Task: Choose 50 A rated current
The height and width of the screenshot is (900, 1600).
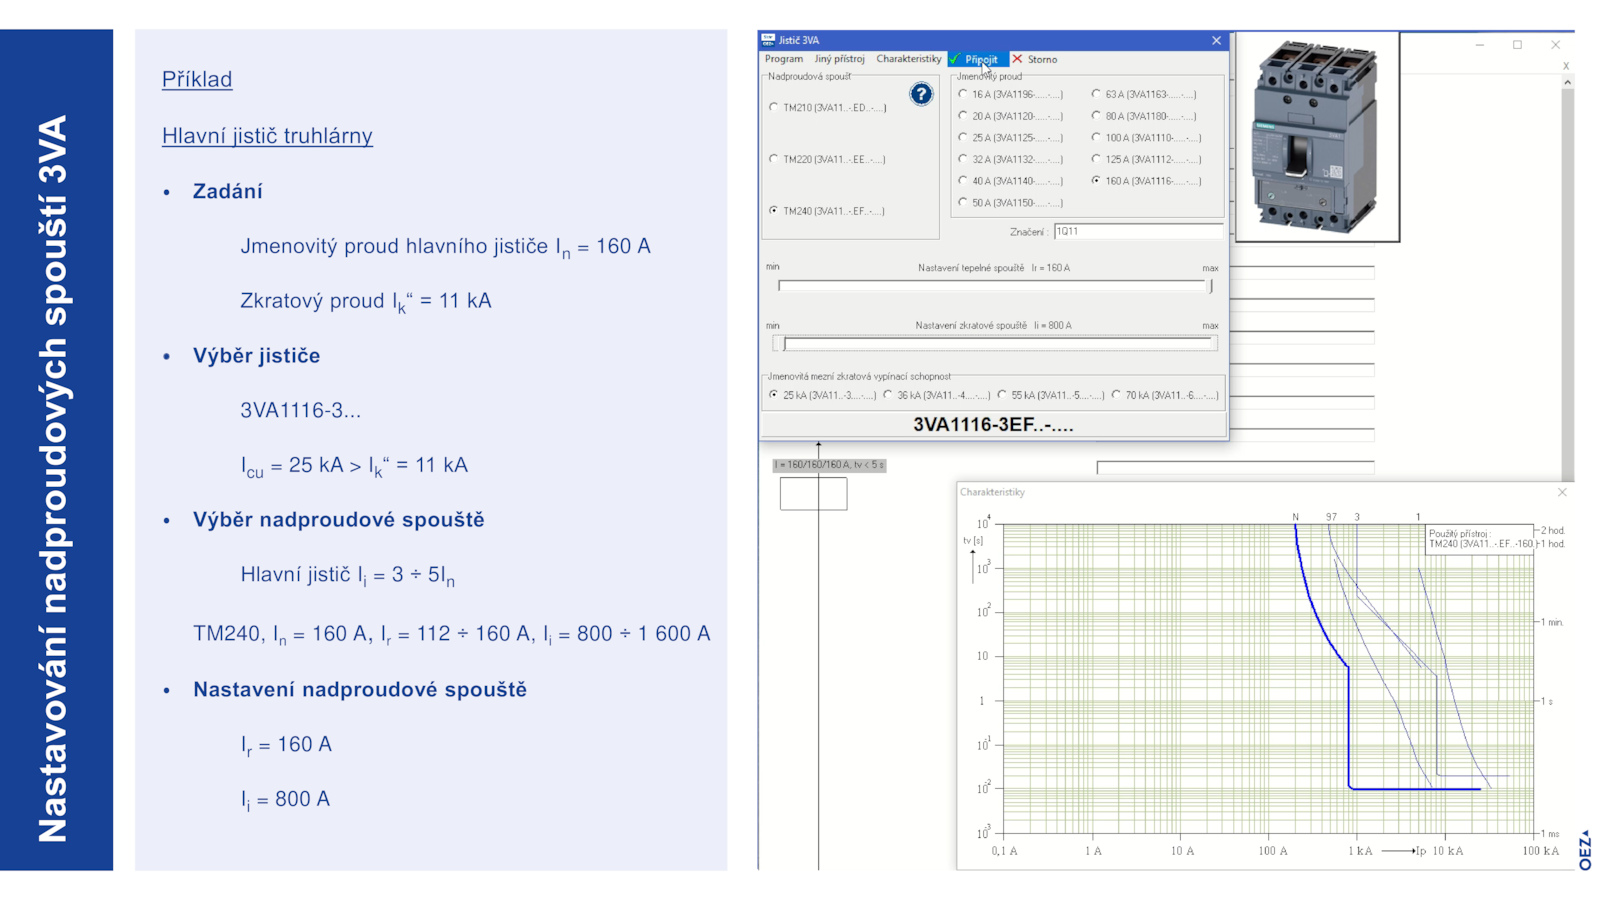Action: pyautogui.click(x=1011, y=203)
